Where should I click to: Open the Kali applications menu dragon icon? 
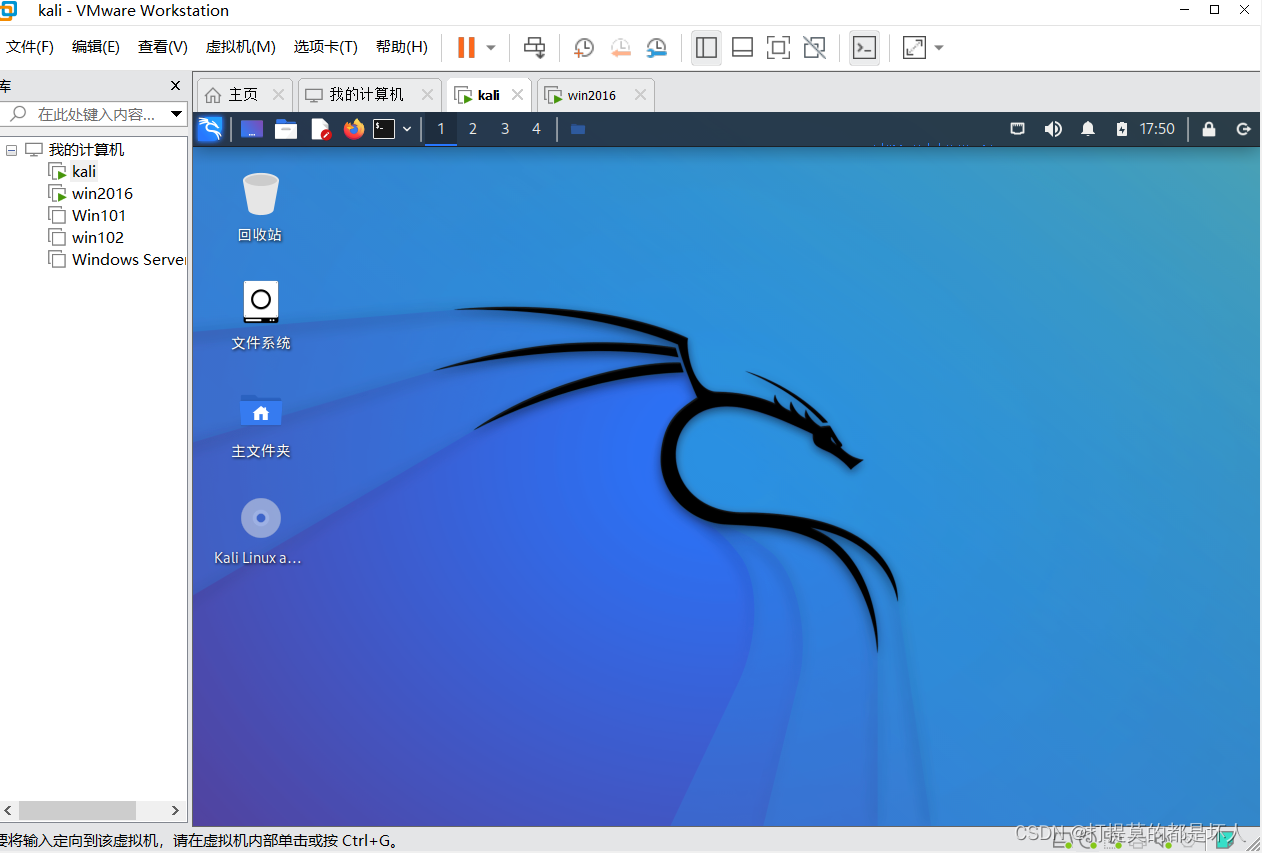tap(210, 129)
